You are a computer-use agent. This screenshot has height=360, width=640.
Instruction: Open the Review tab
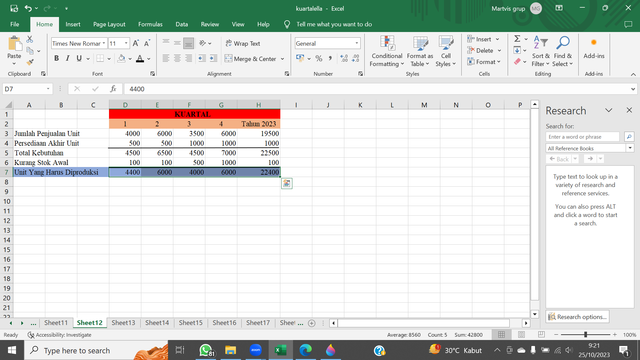(x=210, y=24)
